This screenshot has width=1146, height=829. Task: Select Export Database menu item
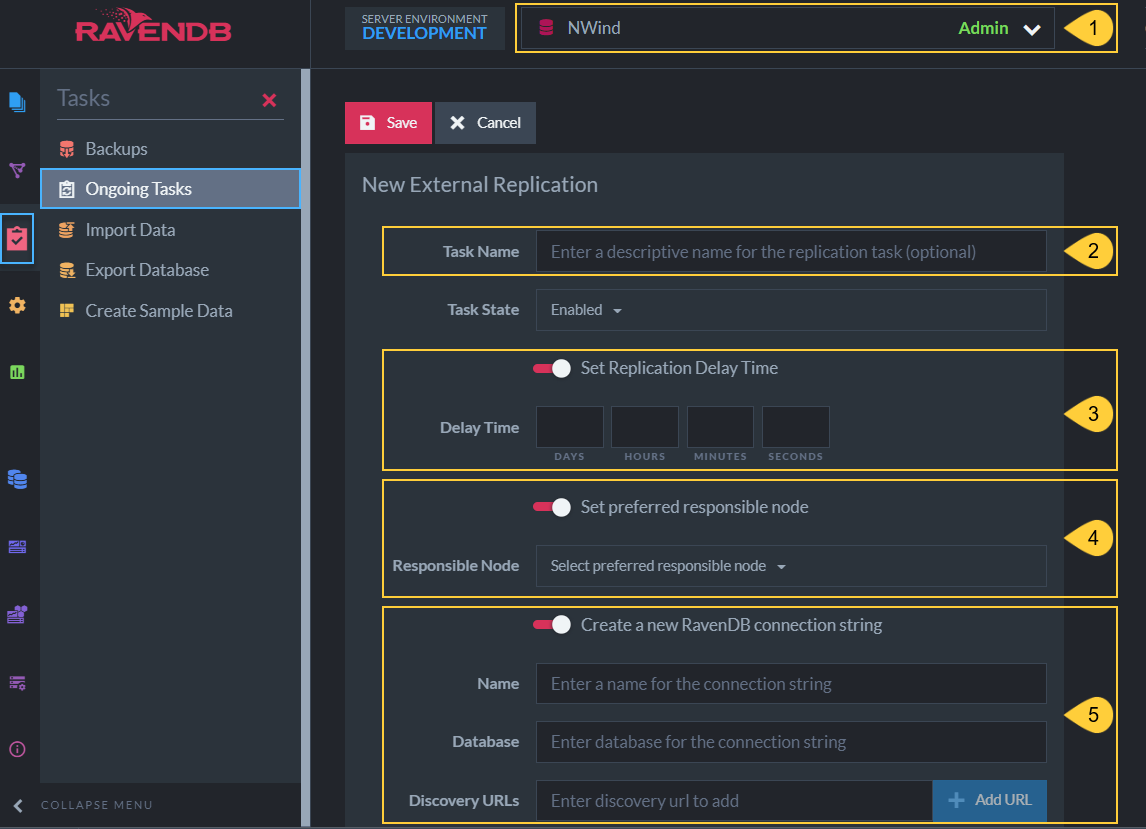170,270
